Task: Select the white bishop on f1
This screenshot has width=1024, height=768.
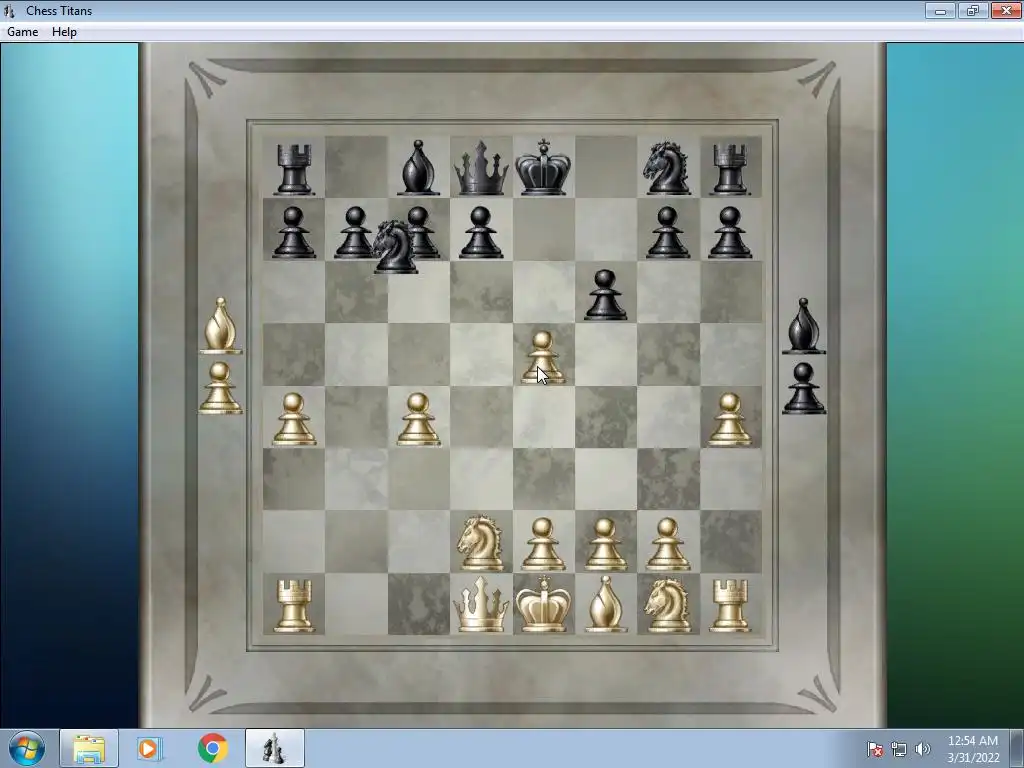Action: click(x=605, y=604)
